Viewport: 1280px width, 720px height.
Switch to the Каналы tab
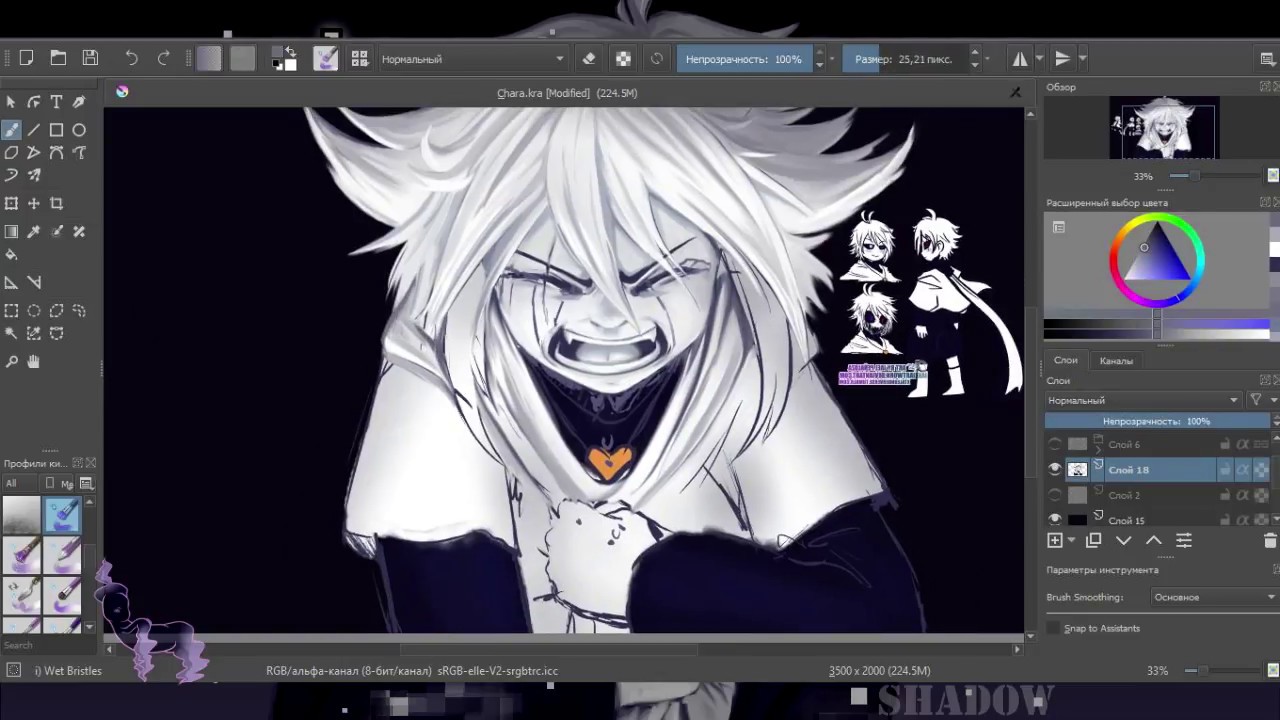coord(1116,361)
